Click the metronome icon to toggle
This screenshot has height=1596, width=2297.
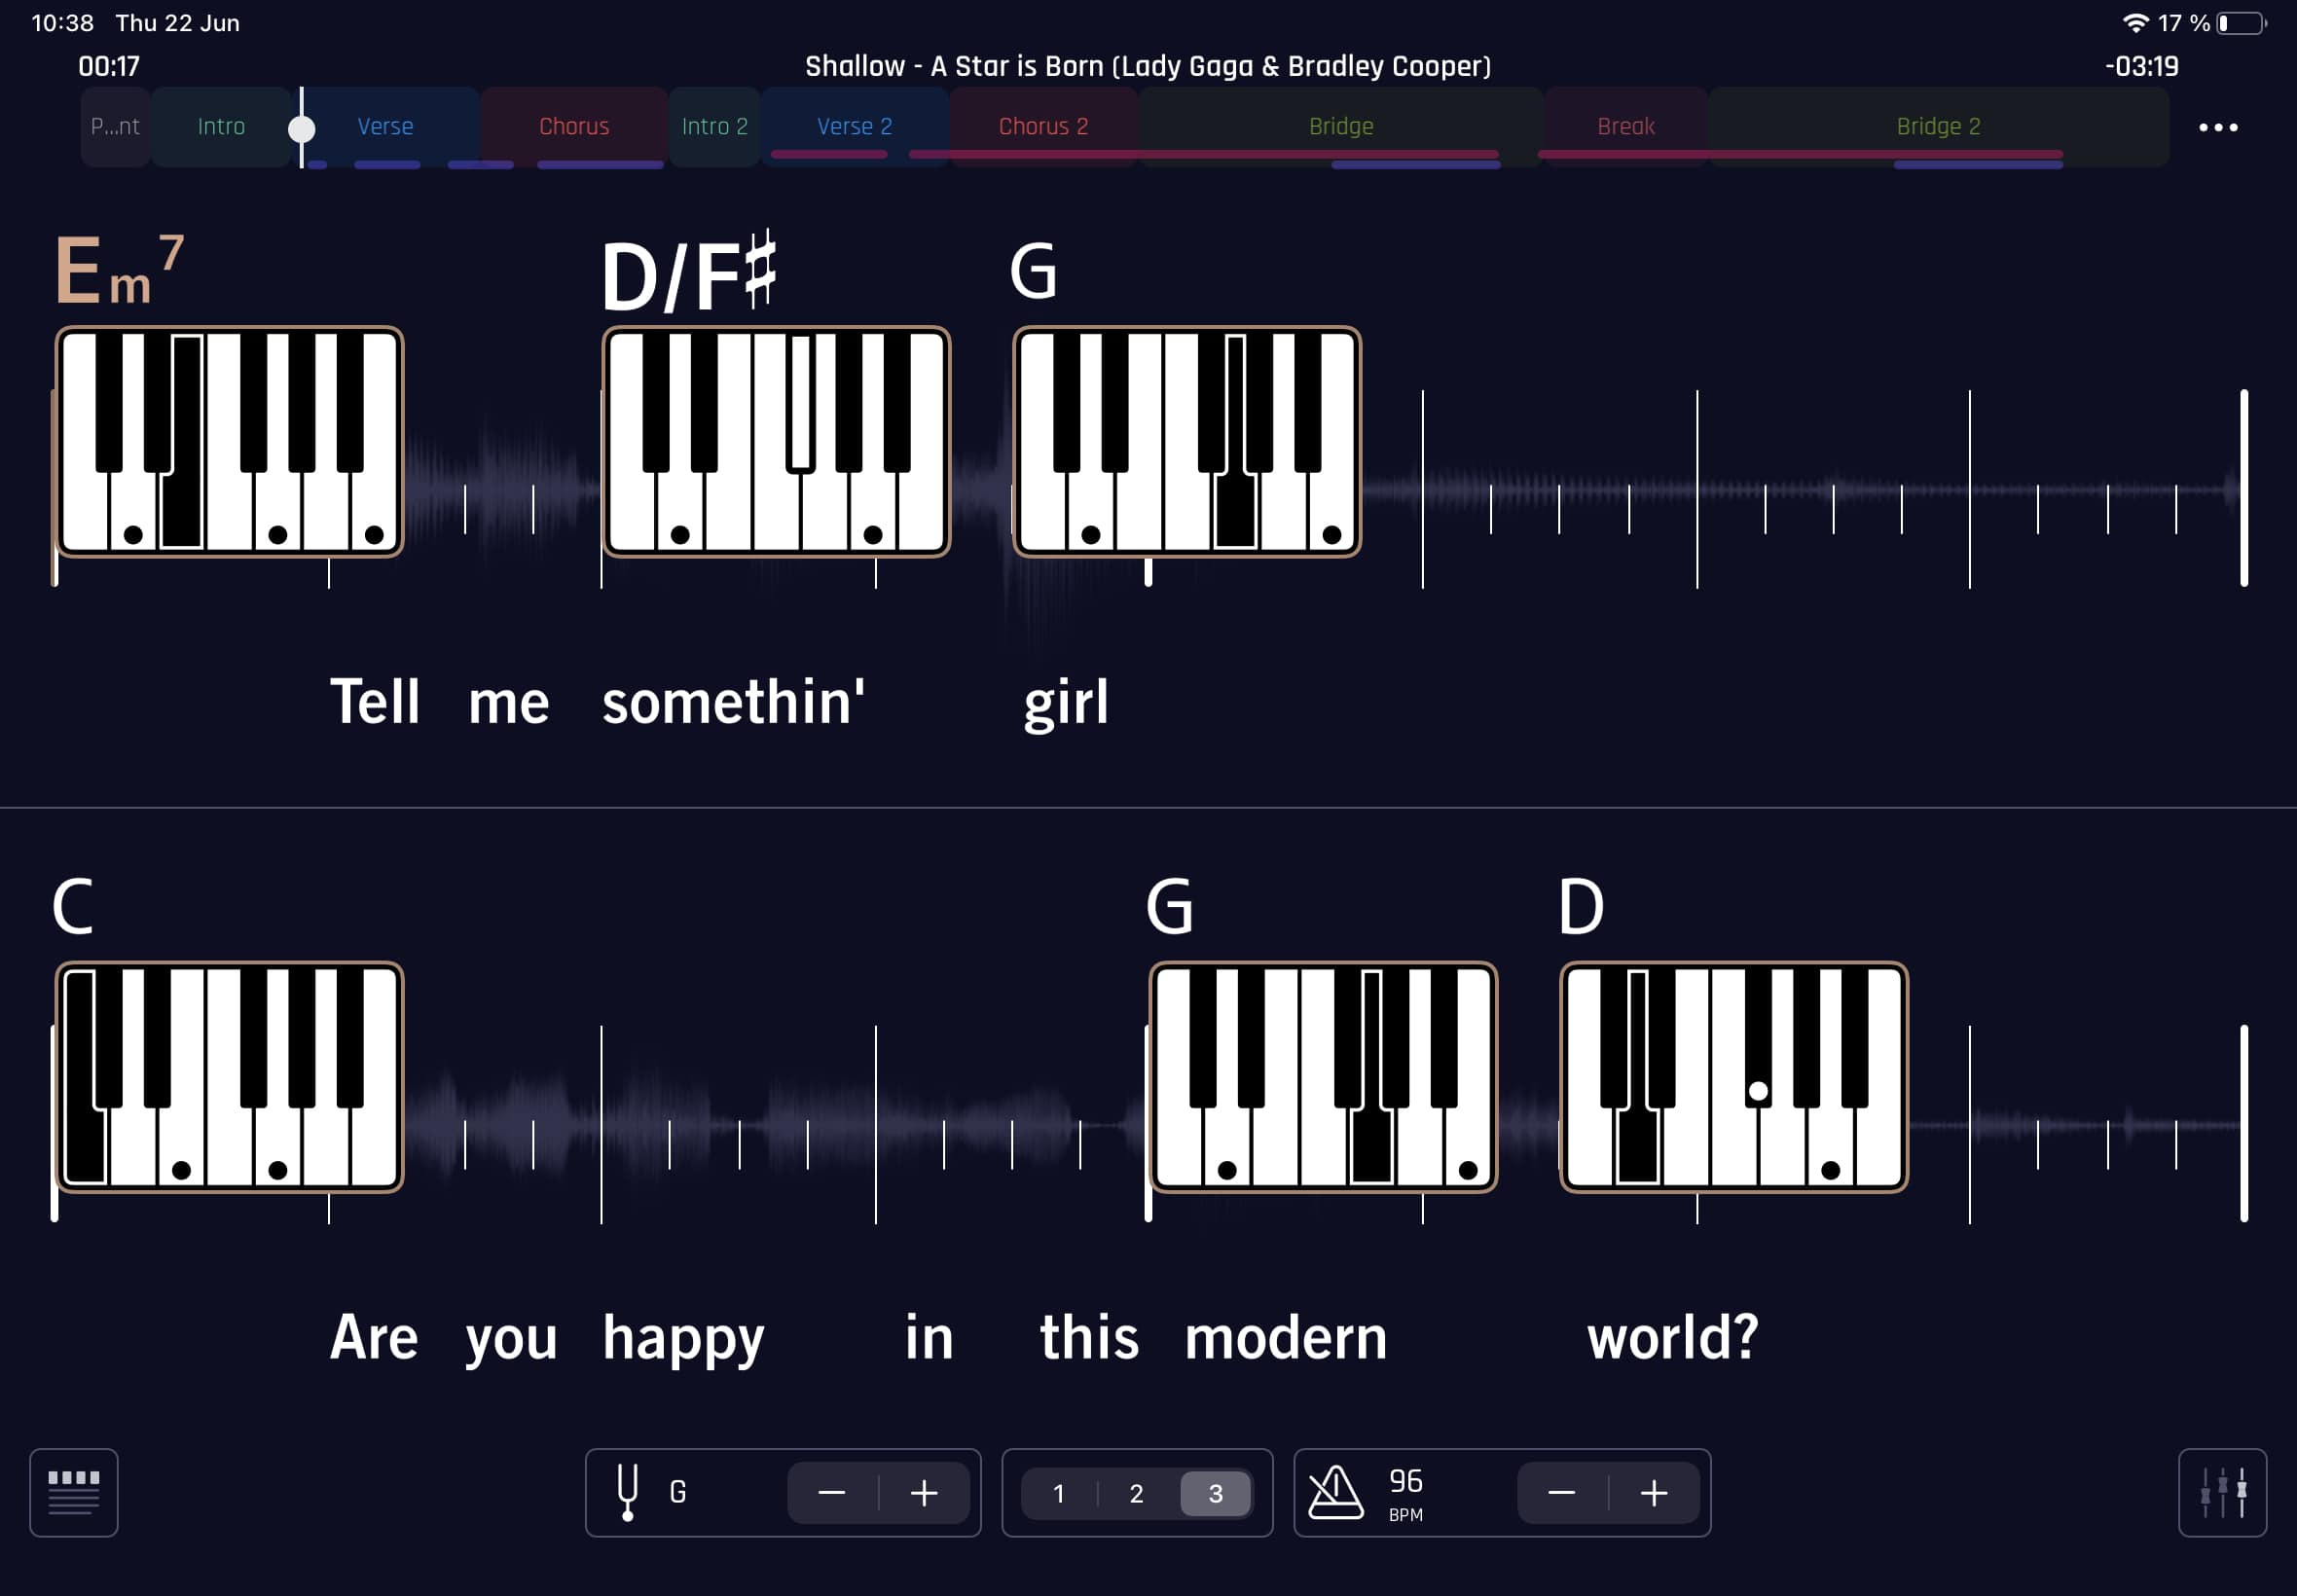pos(1338,1491)
